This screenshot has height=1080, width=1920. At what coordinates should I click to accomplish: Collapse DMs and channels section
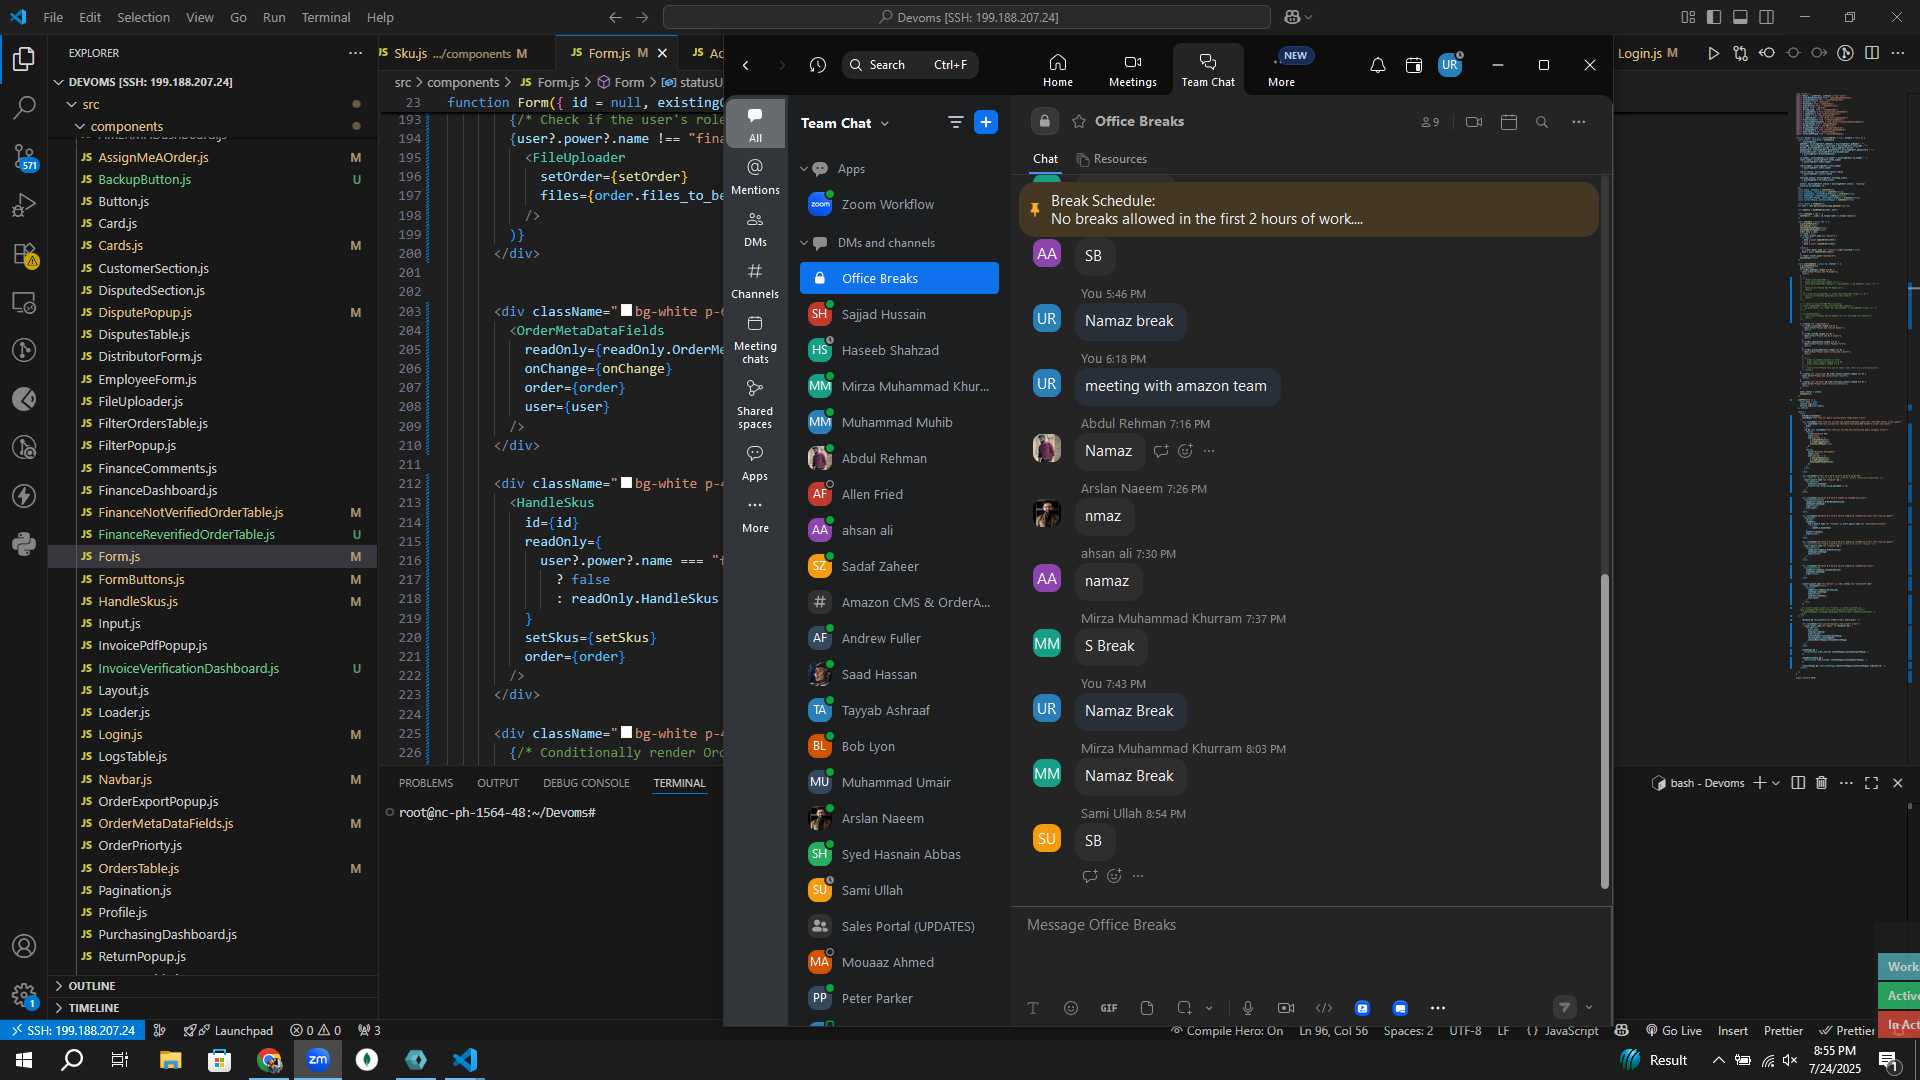pos(804,243)
